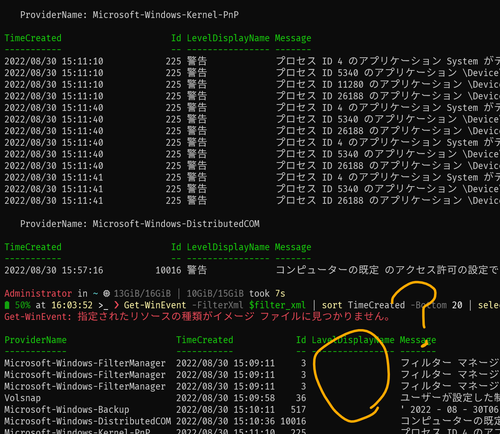Click the Id header of the DistributedCOM table
This screenshot has height=434, width=500.
pos(176,247)
